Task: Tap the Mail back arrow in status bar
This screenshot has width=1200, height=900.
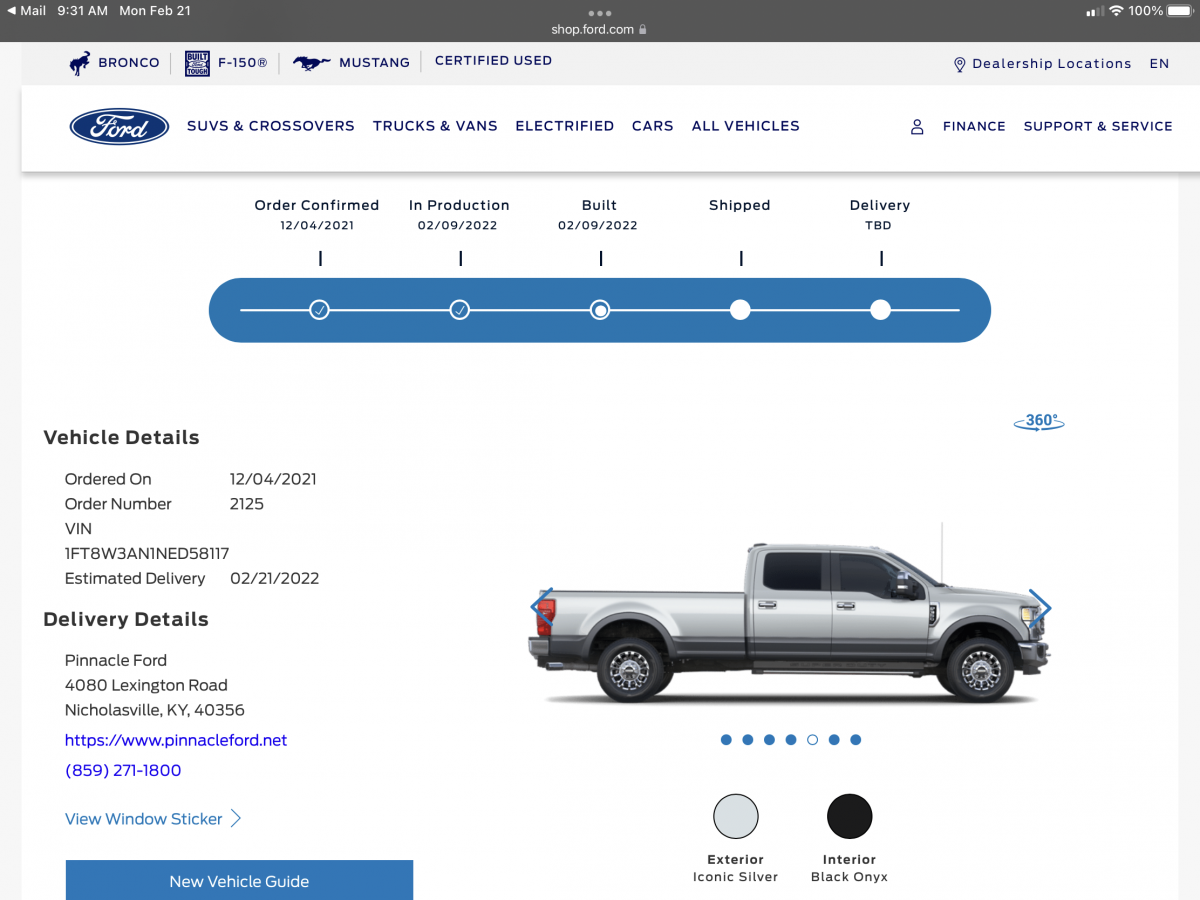Action: [12, 11]
